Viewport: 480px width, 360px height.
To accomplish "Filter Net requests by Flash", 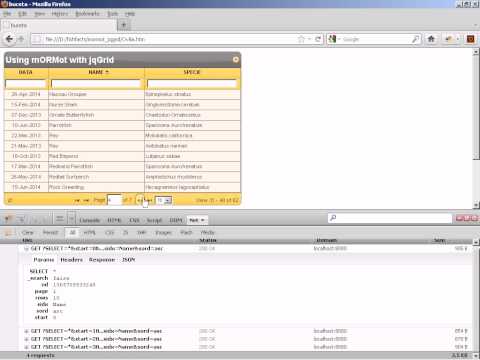I will [x=186, y=233].
